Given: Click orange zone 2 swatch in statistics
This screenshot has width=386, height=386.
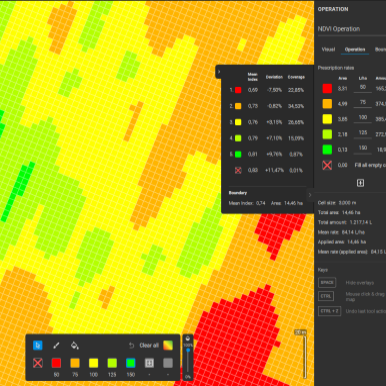Looking at the screenshot, I should click(x=238, y=106).
